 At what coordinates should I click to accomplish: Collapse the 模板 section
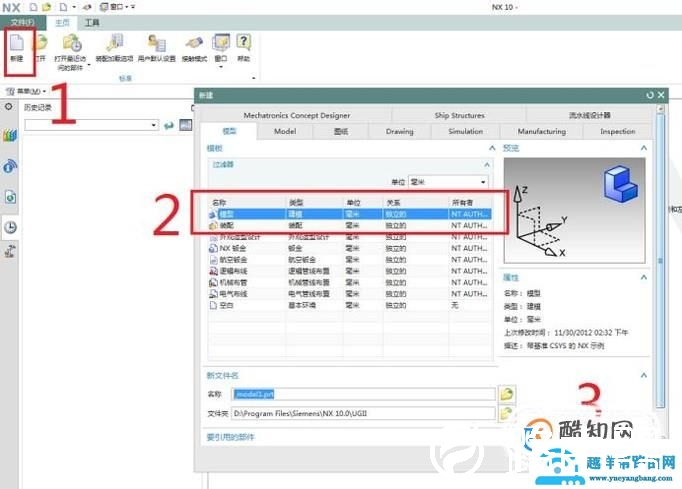click(492, 148)
